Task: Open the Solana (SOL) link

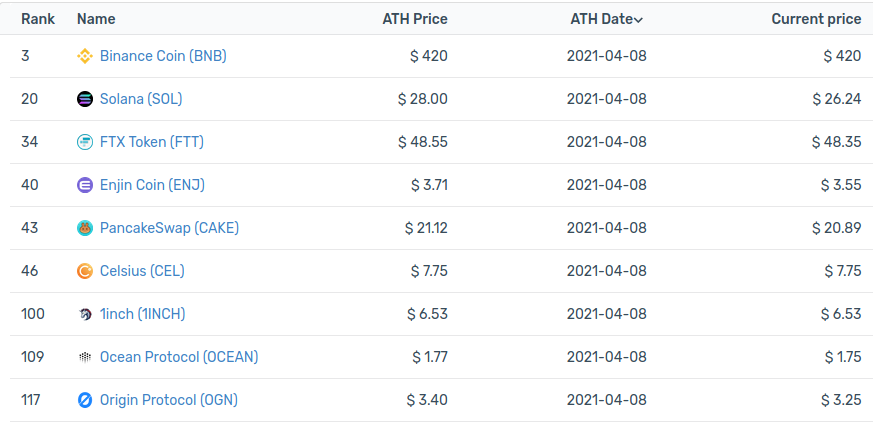Action: (x=141, y=99)
